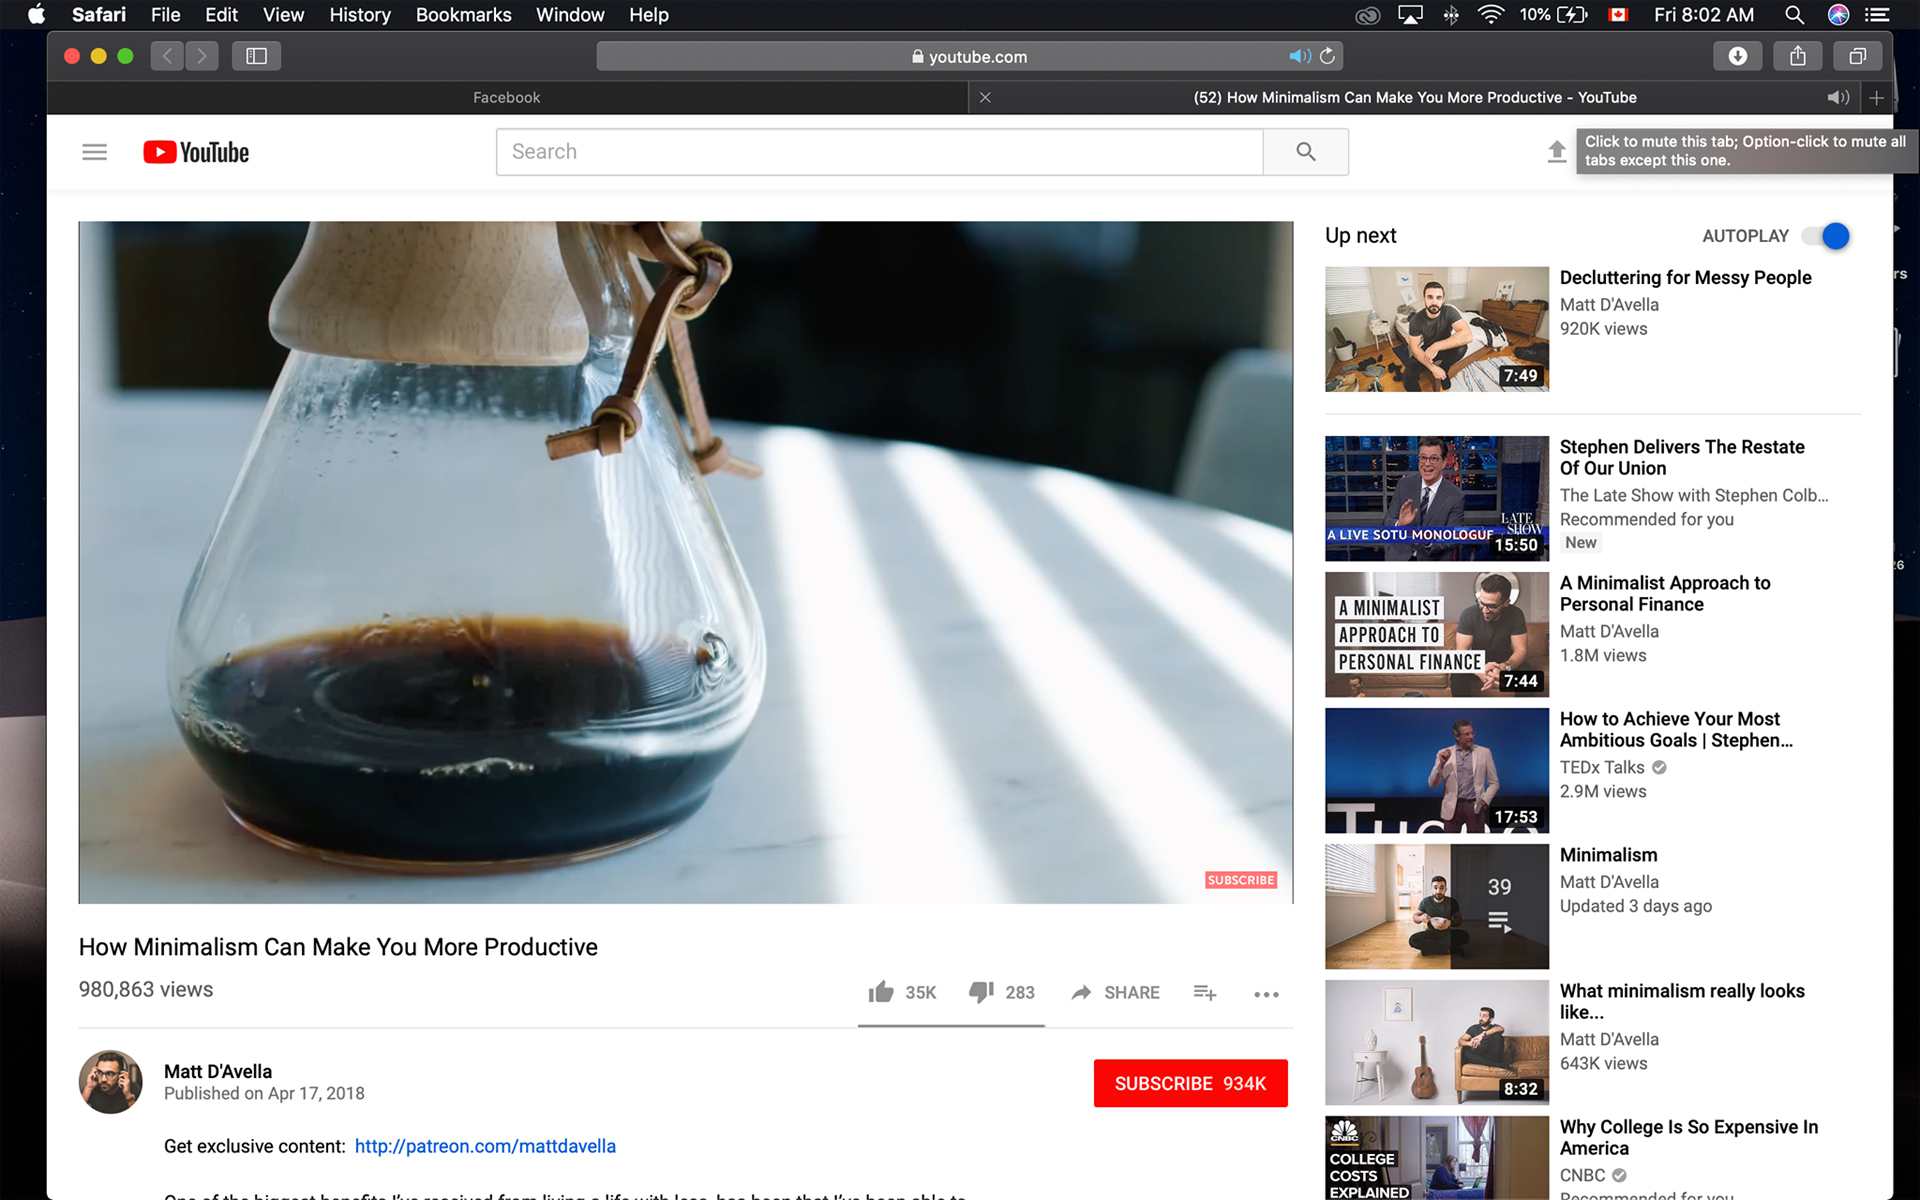Close the YouTube tab
Image resolution: width=1920 pixels, height=1200 pixels.
tap(985, 97)
